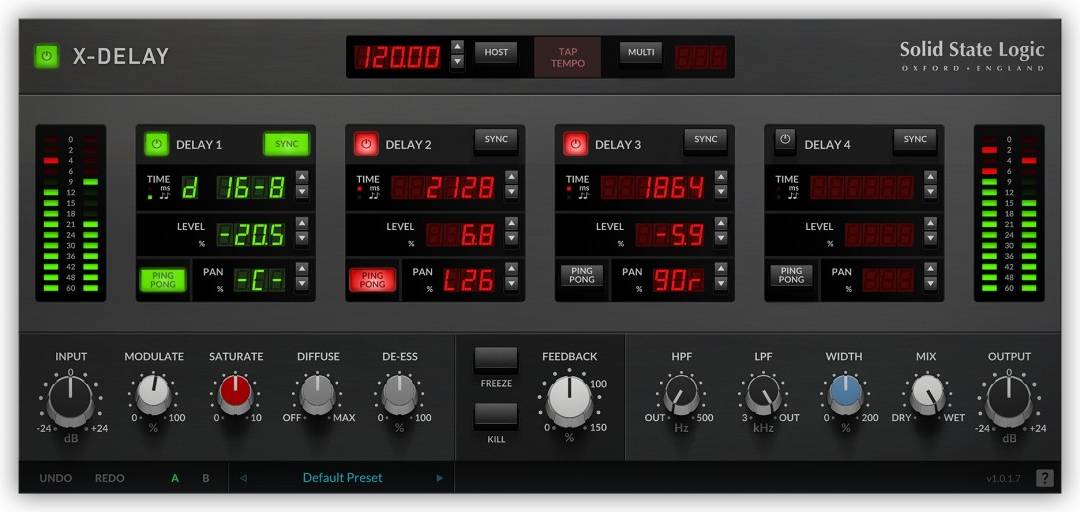The height and width of the screenshot is (512, 1080).
Task: Decrease Delay 1 PAN value
Action: click(302, 283)
